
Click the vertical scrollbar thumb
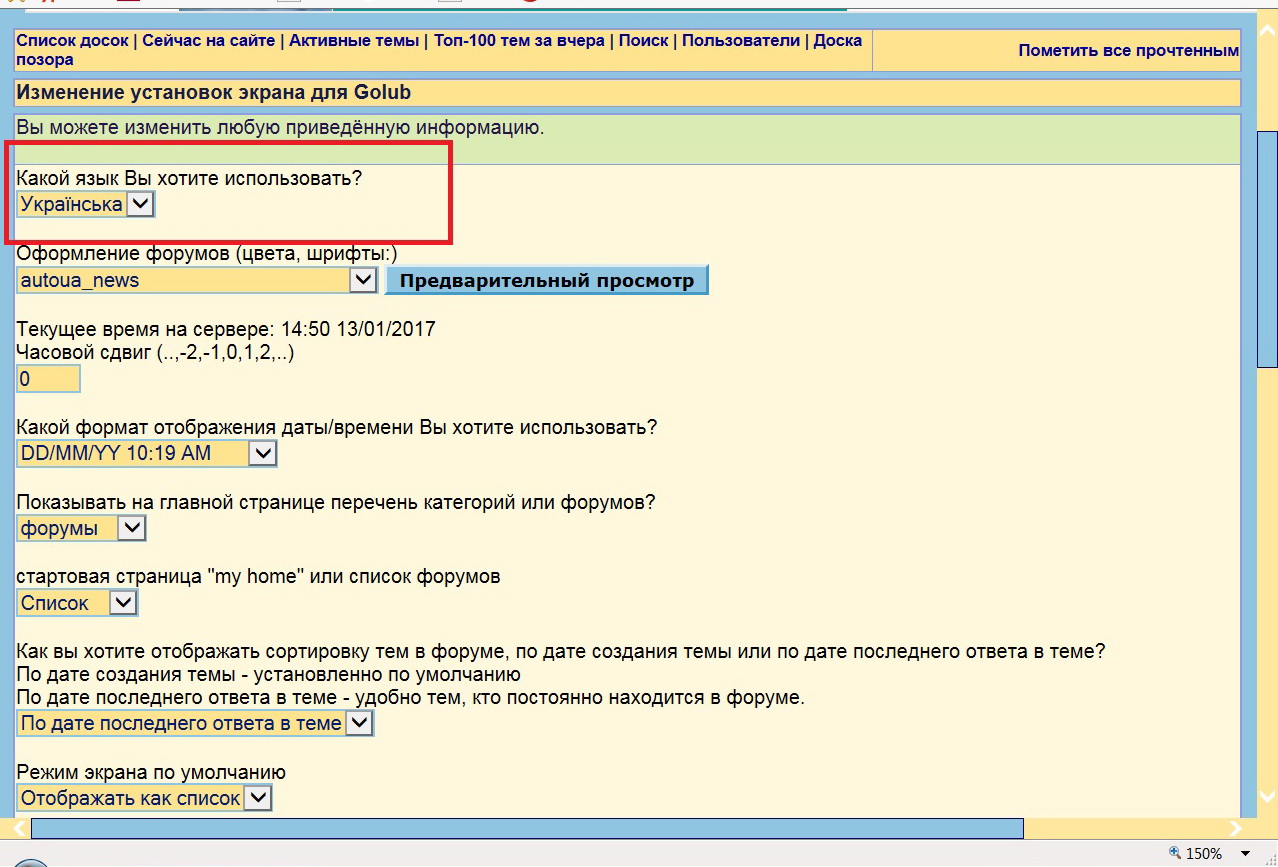pyautogui.click(x=1267, y=250)
